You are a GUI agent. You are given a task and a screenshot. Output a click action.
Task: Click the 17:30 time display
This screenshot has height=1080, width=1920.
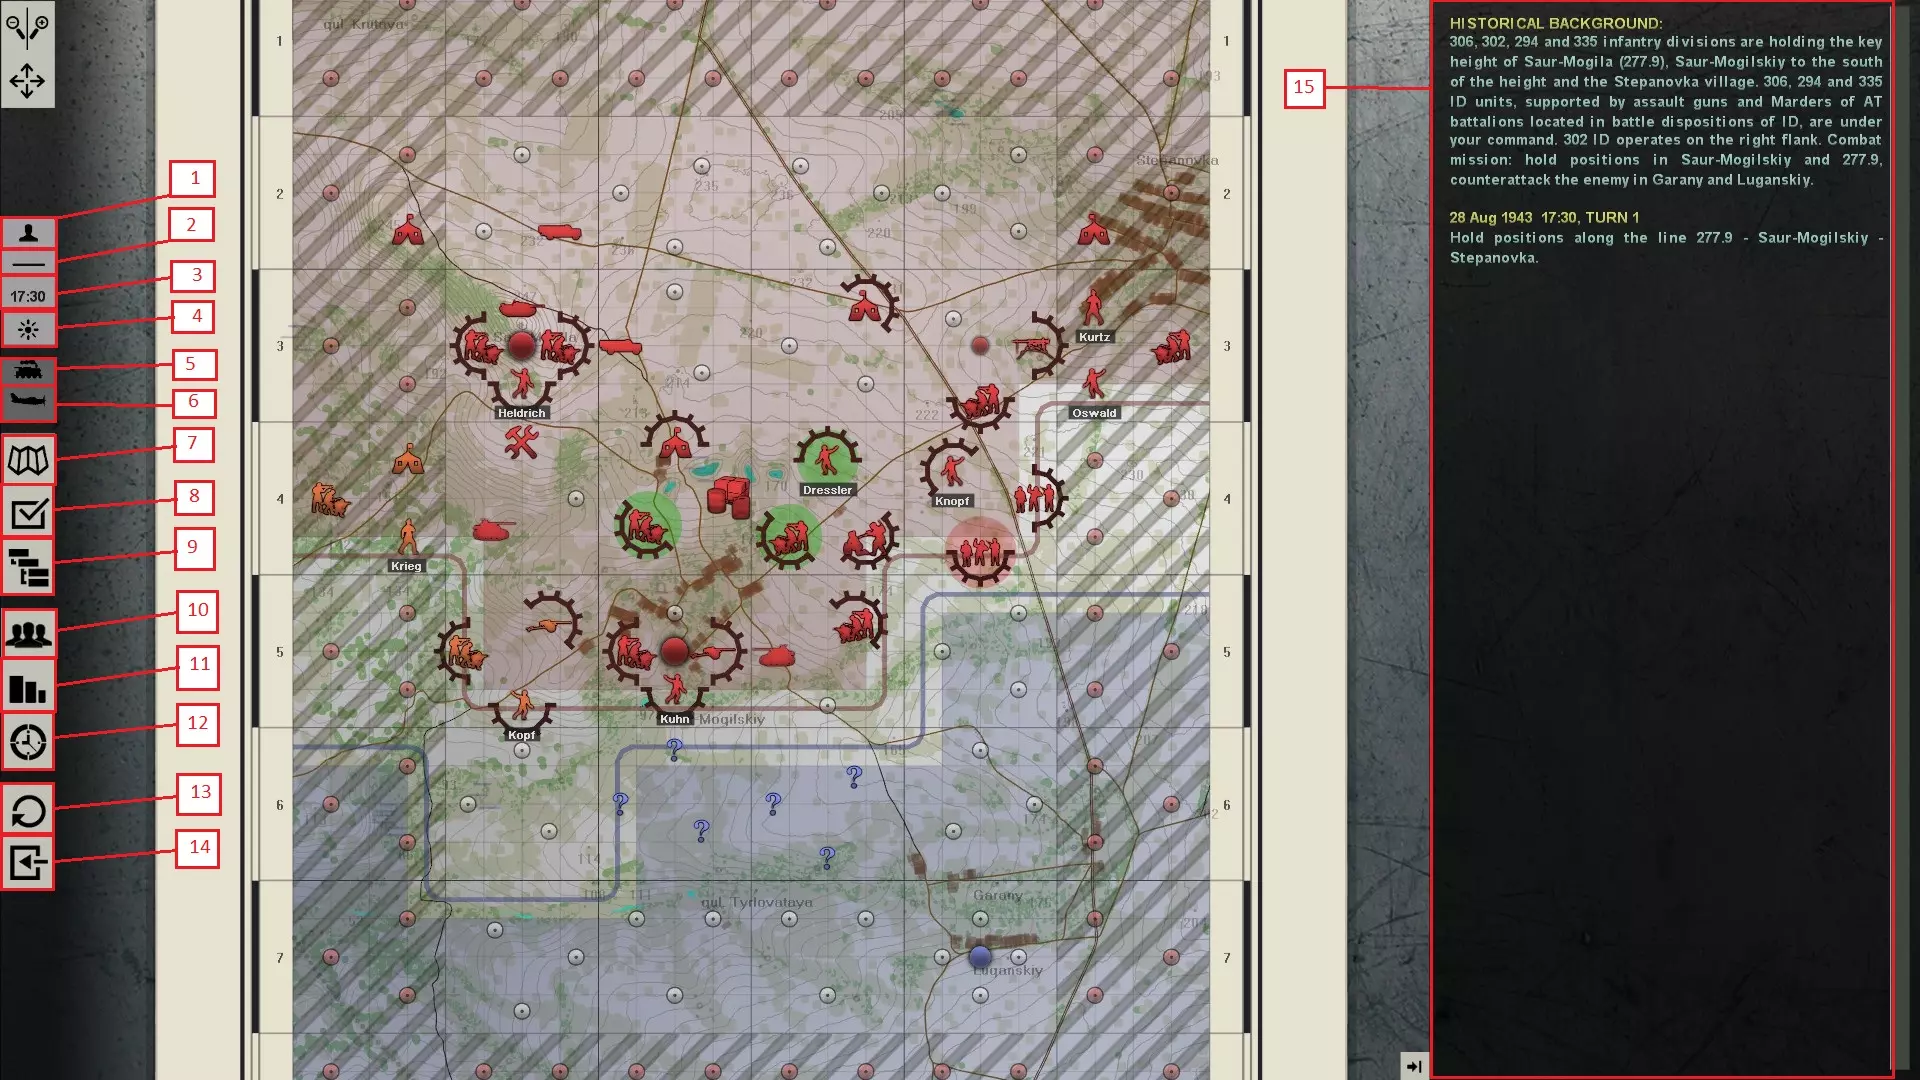[28, 296]
